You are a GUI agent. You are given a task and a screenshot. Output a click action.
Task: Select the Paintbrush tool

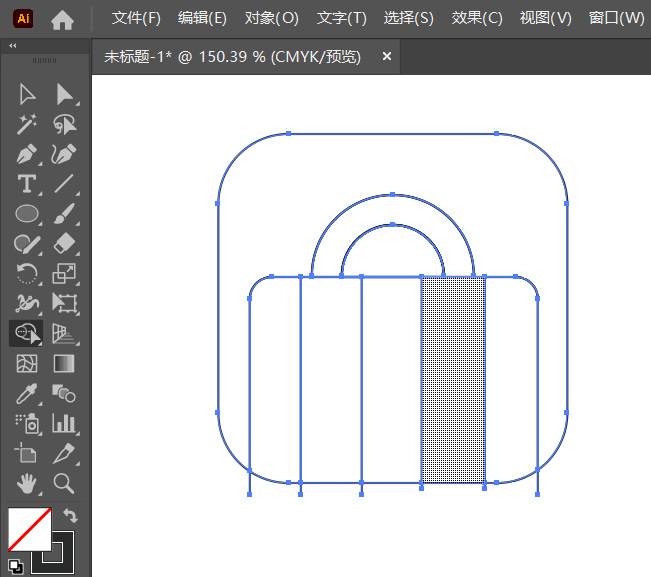pyautogui.click(x=64, y=214)
